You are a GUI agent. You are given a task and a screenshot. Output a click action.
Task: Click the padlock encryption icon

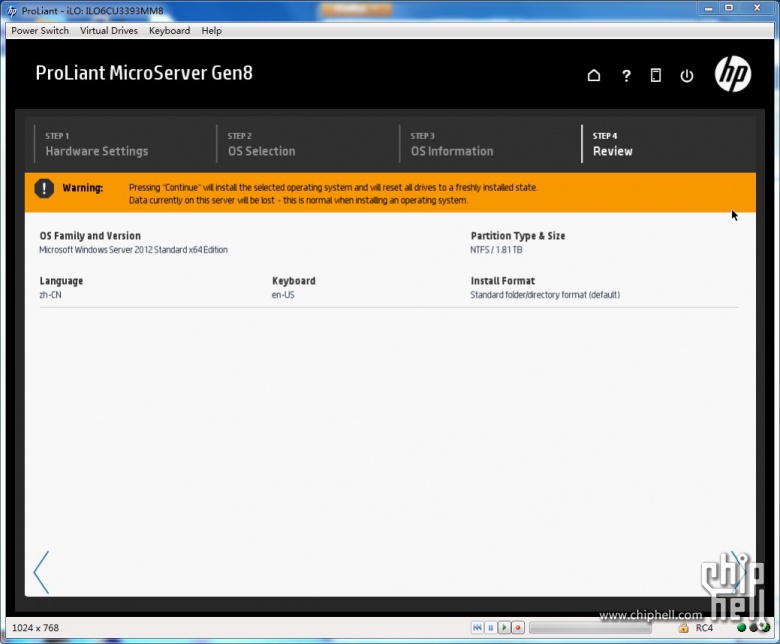click(x=683, y=628)
